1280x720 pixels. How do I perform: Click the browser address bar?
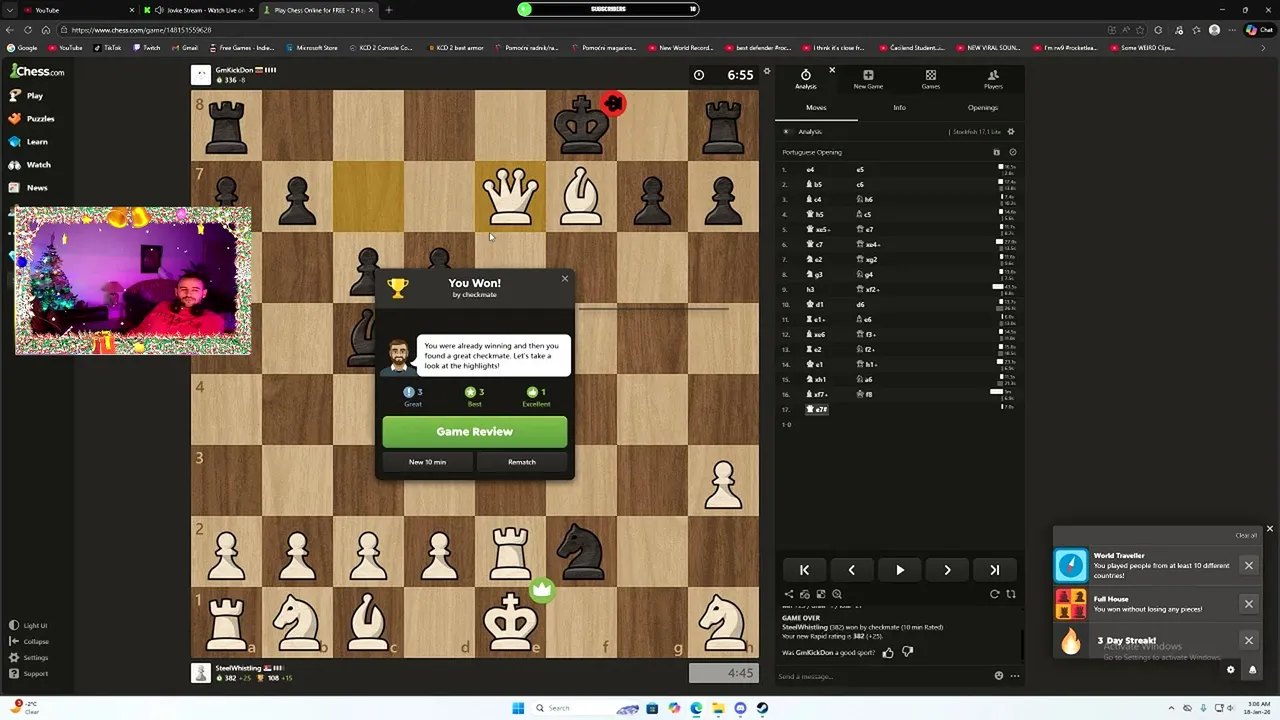tap(580, 30)
